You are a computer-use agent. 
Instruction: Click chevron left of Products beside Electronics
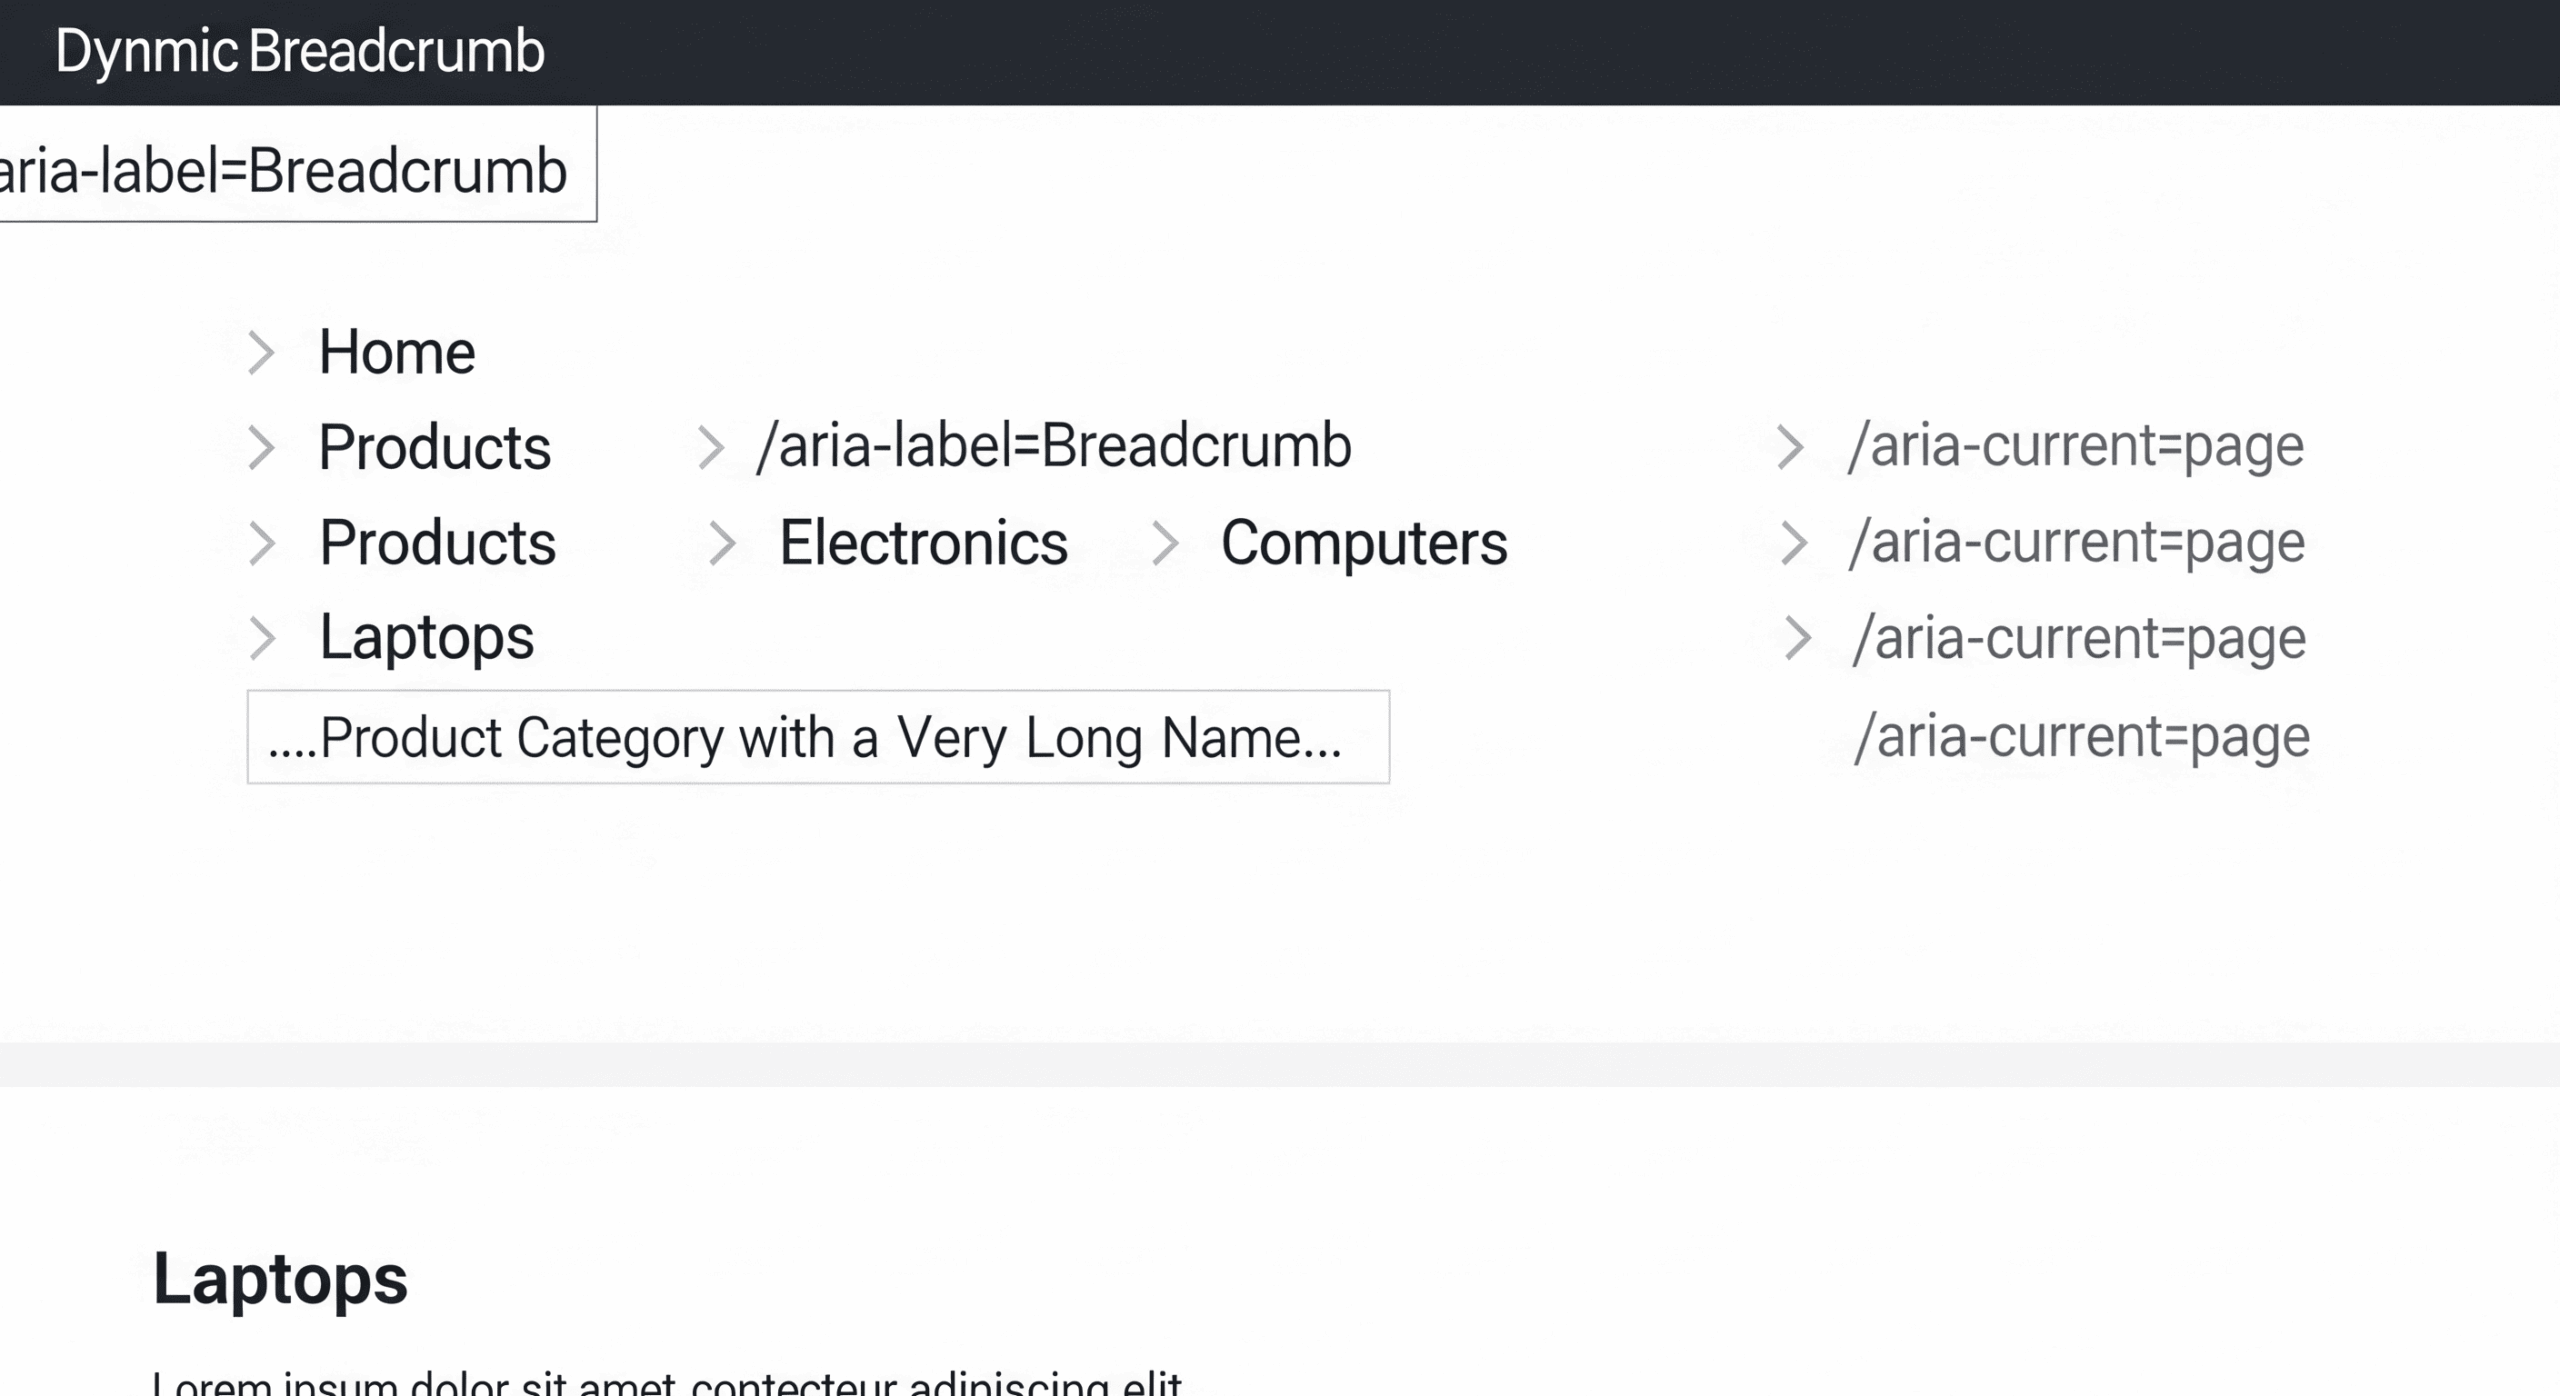[261, 544]
